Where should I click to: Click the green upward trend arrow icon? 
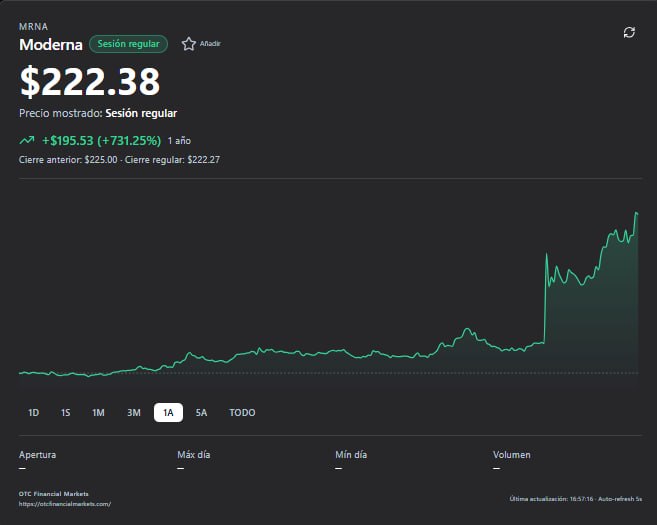[27, 140]
